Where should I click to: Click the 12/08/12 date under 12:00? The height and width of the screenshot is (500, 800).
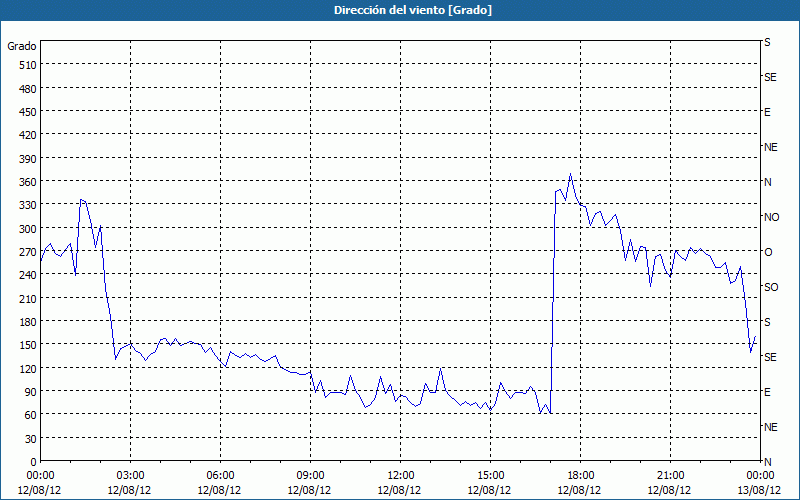point(399,490)
